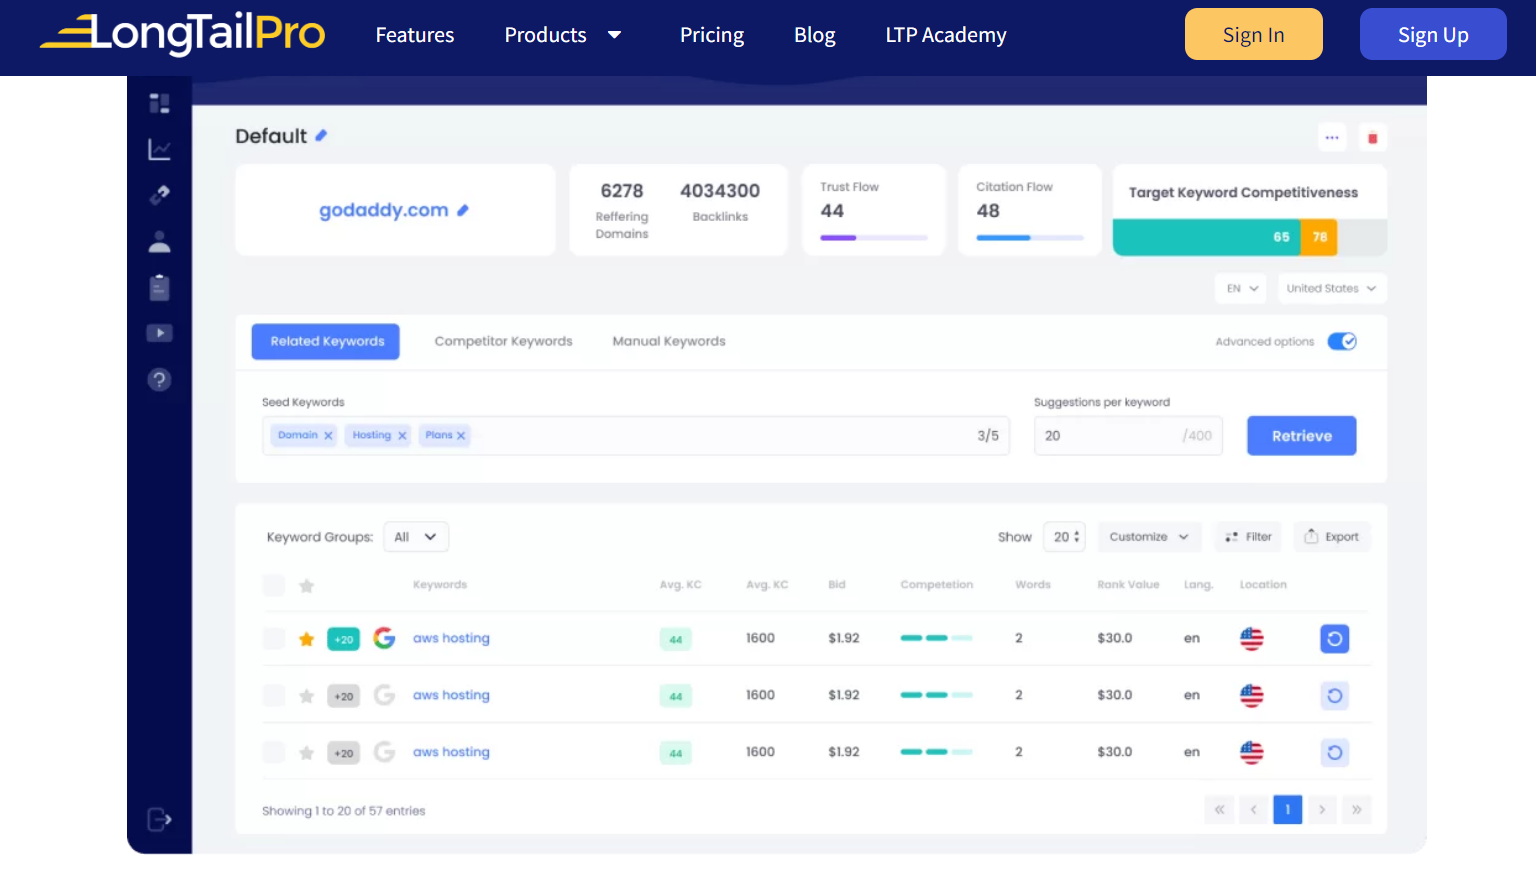Disable the Advanced options toggle
This screenshot has height=890, width=1536.
(1341, 342)
